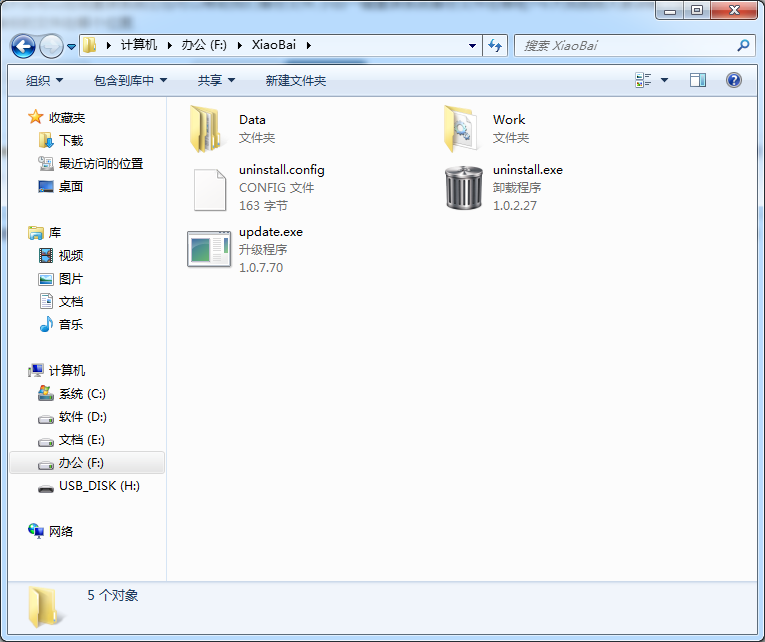The height and width of the screenshot is (642, 765).
Task: Expand the arrow after XiaoBai in path
Action: pyautogui.click(x=308, y=45)
